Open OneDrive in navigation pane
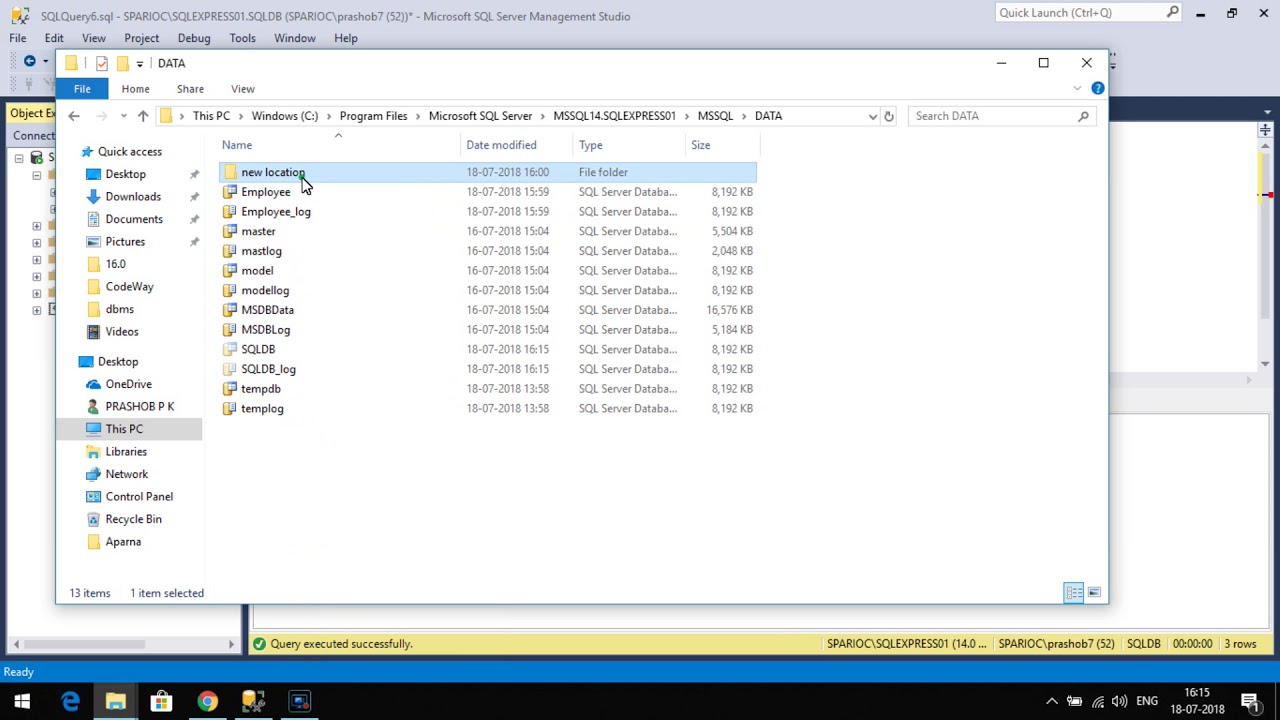 tap(129, 384)
